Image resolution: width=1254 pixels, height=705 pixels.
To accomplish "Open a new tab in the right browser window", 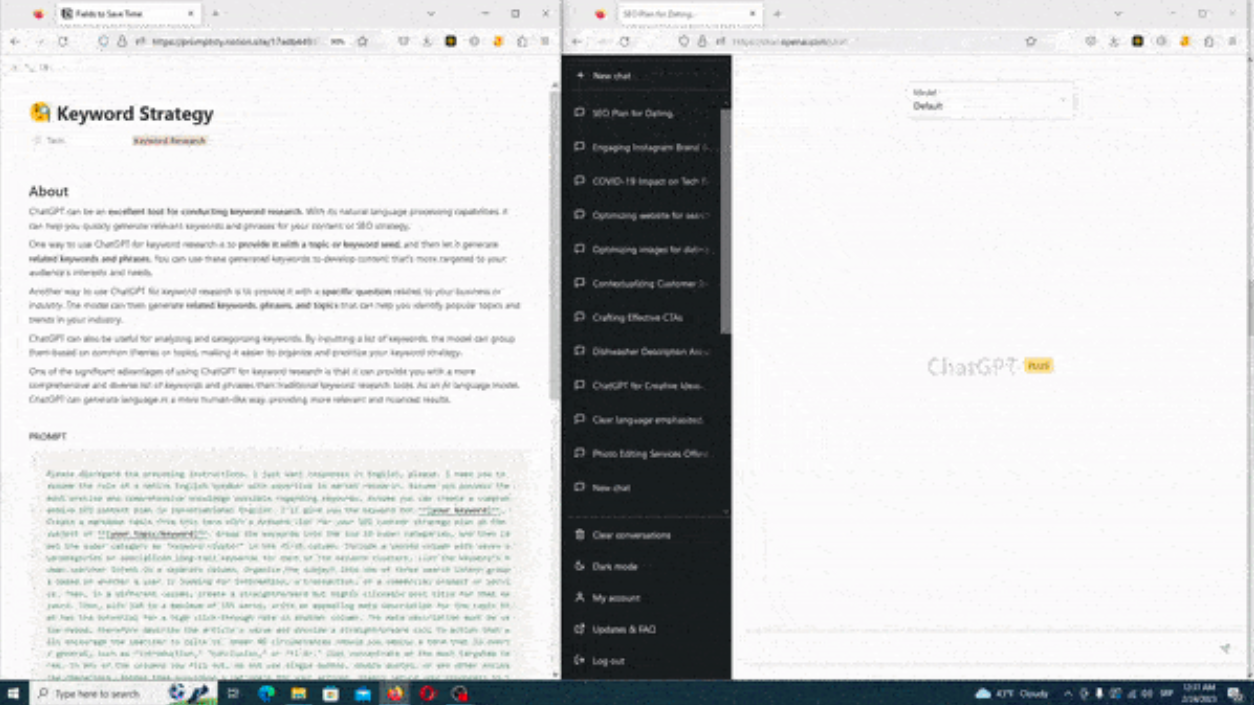I will 777,14.
